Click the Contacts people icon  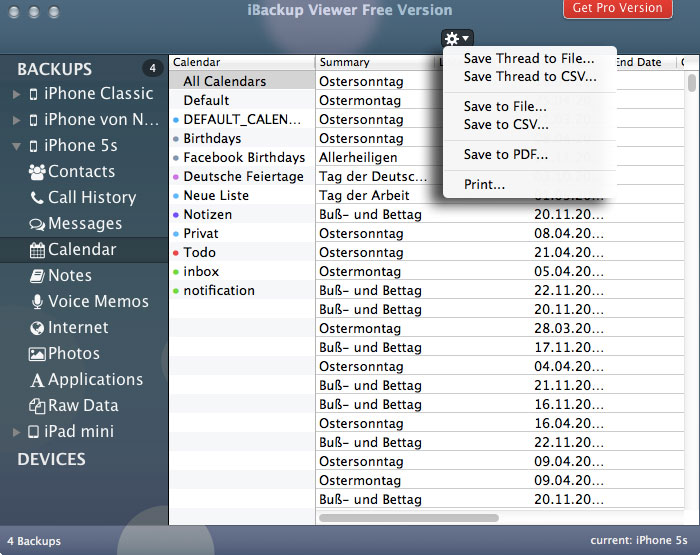37,172
